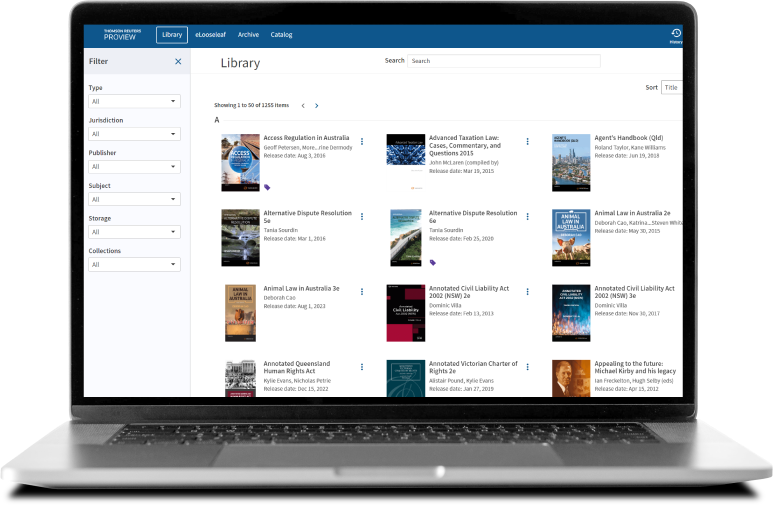Switch to the Archive tab
This screenshot has height=505, width=773.
[248, 34]
